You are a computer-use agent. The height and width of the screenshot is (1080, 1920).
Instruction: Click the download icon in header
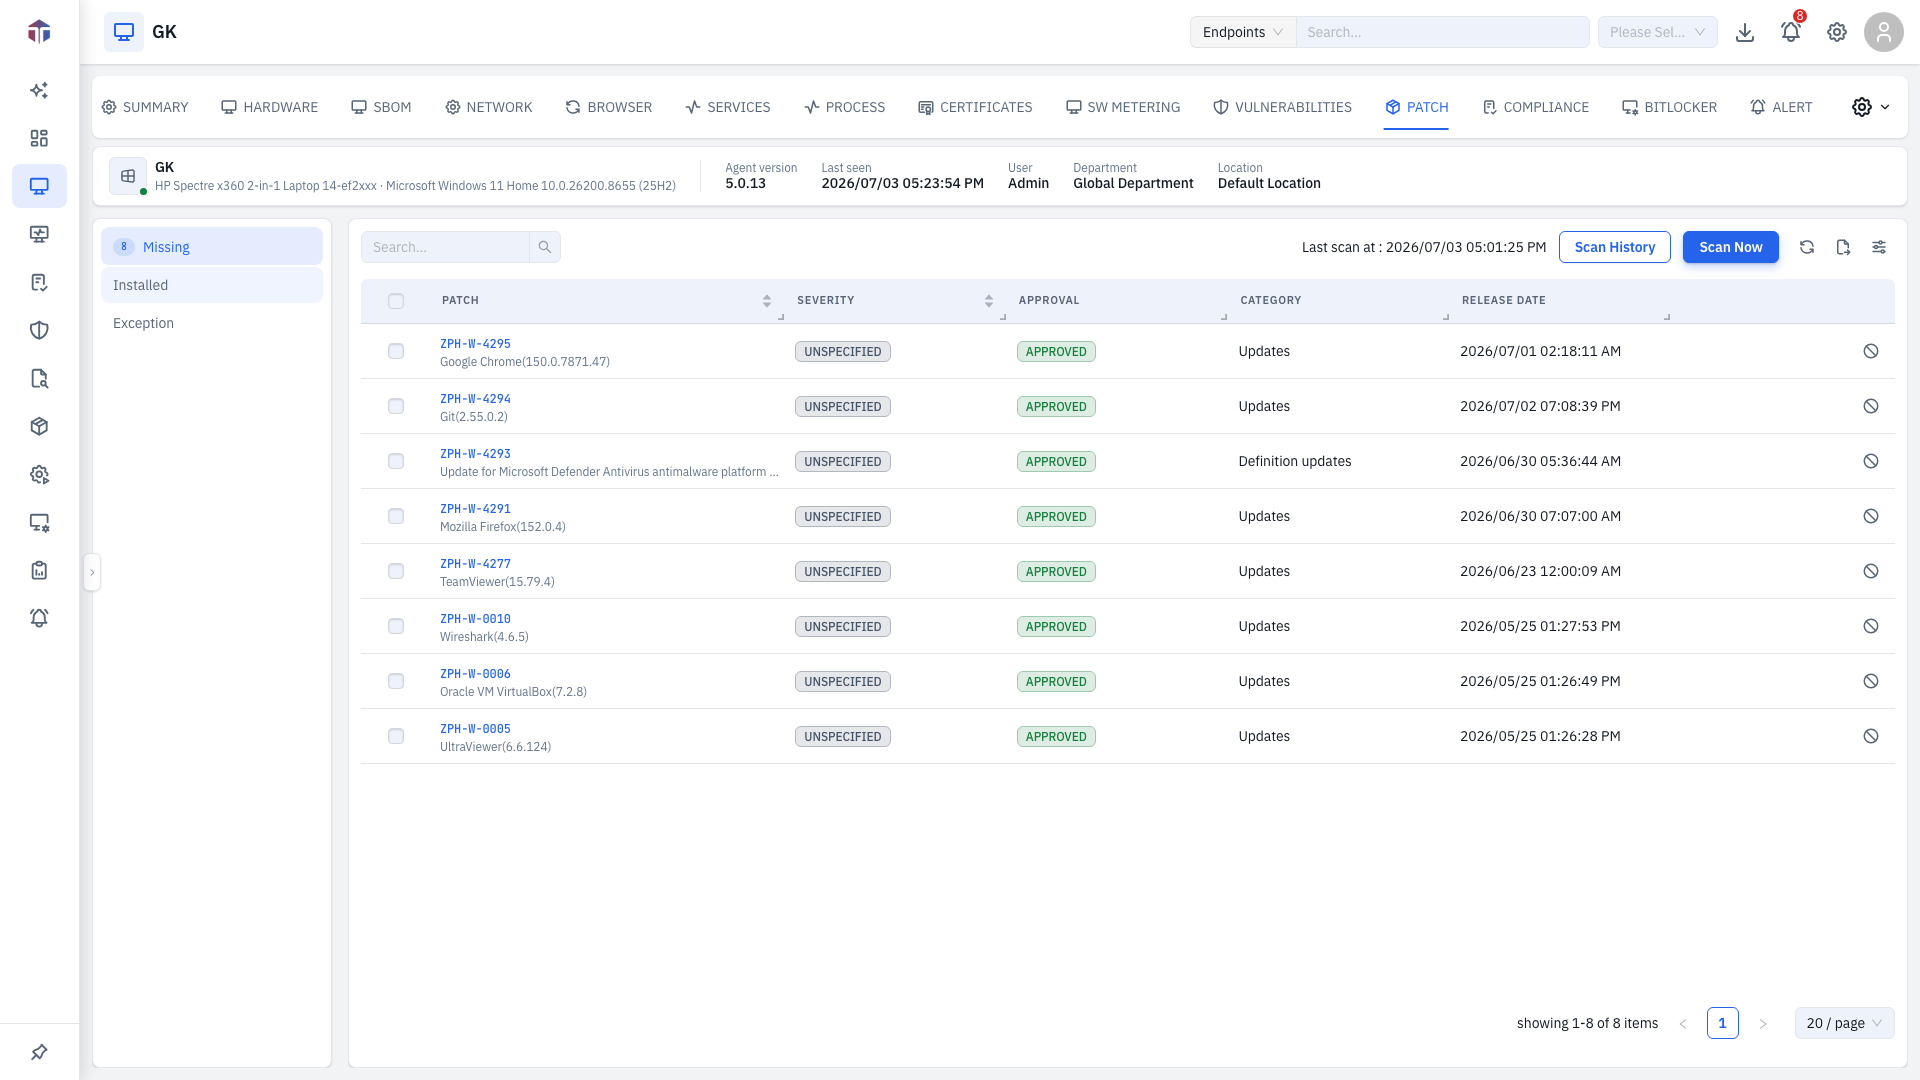(x=1745, y=32)
